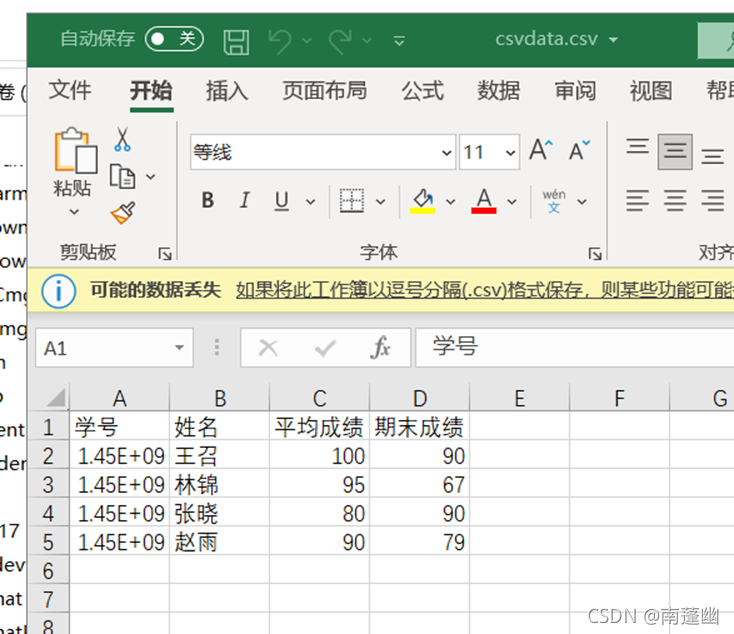Open the Undo history dropdown arrow
Viewport: 734px width, 634px height.
point(307,41)
